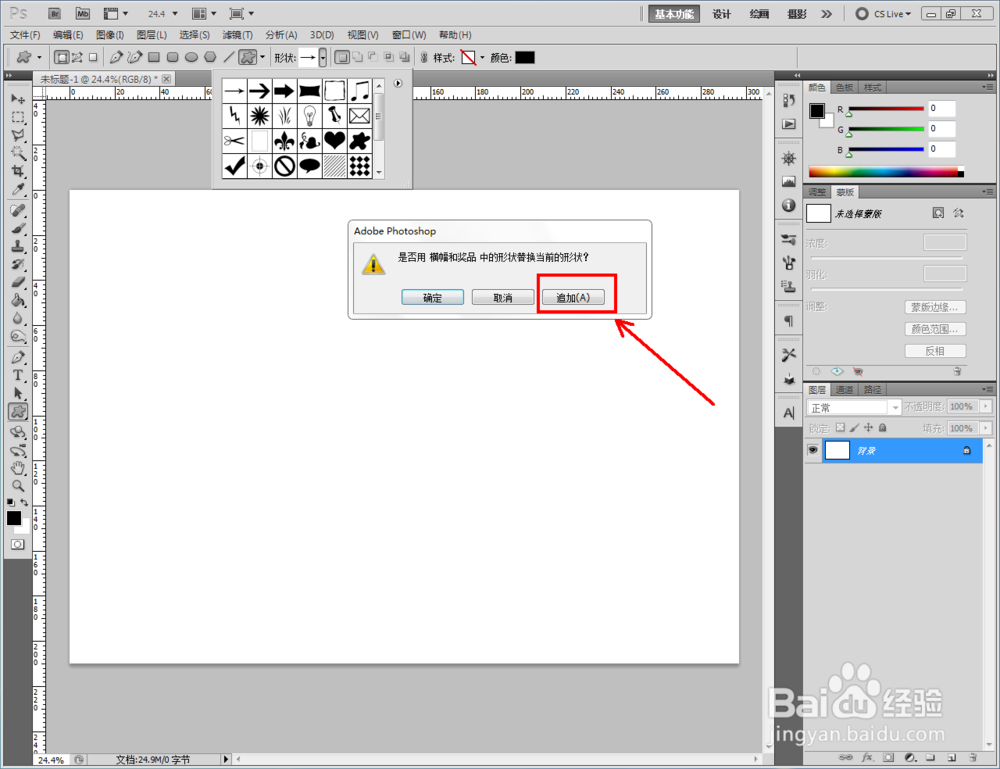Switch to 路径 paths tab
Image resolution: width=1000 pixels, height=769 pixels.
[x=872, y=390]
